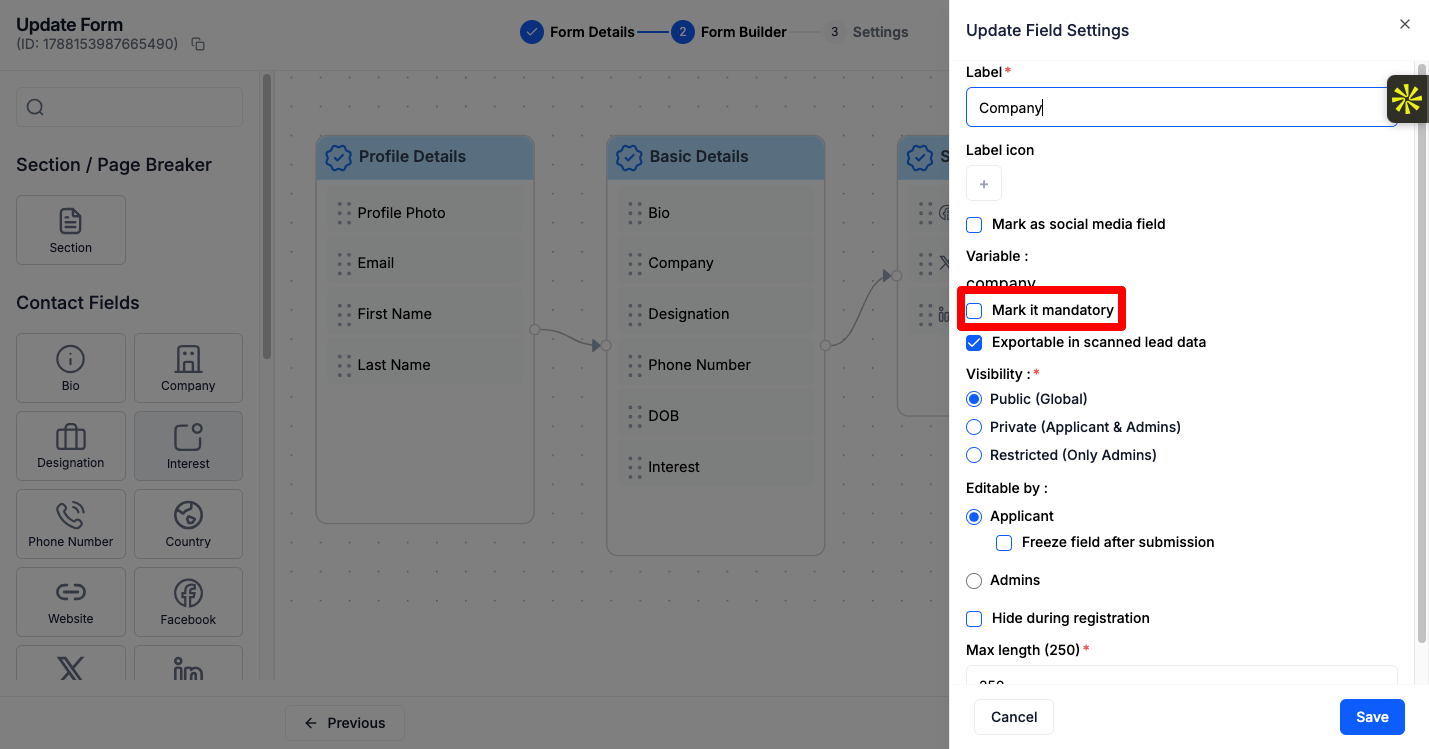Go back with Previous button
Screen dimensions: 1429x749
point(345,723)
